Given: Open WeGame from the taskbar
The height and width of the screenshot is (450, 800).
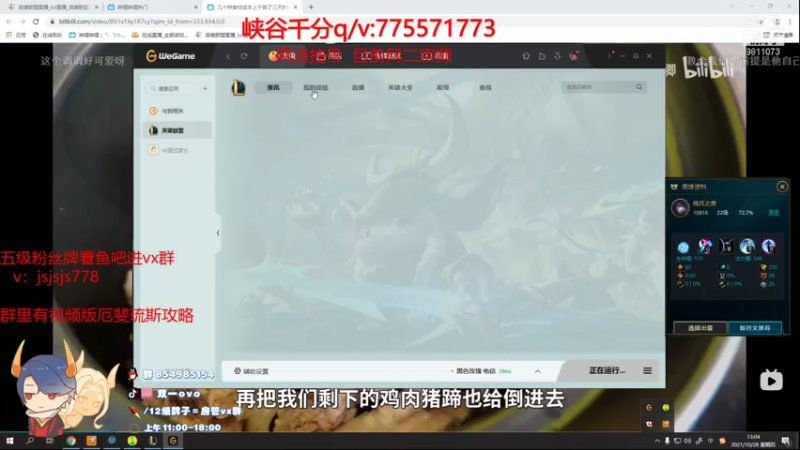Looking at the screenshot, I should click(173, 441).
